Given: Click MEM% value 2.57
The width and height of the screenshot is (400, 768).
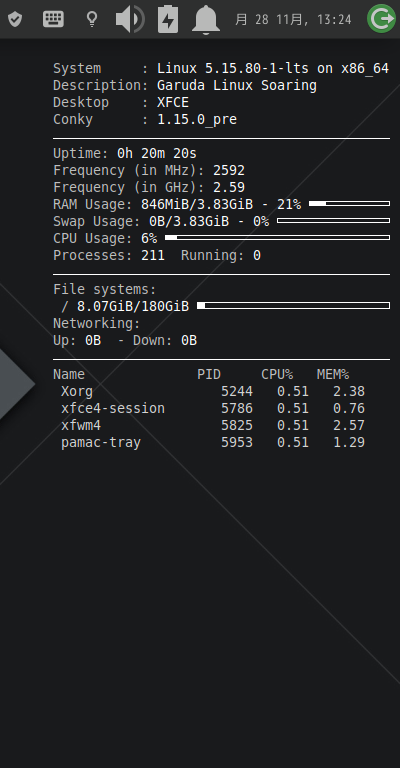Looking at the screenshot, I should (349, 425).
